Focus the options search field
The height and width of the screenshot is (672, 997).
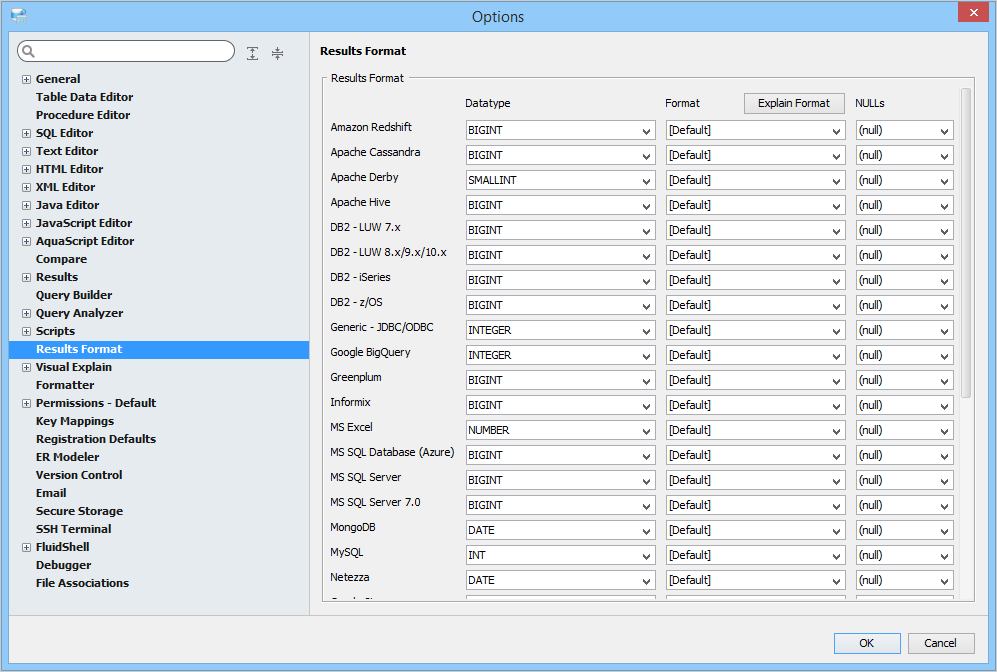pos(126,51)
